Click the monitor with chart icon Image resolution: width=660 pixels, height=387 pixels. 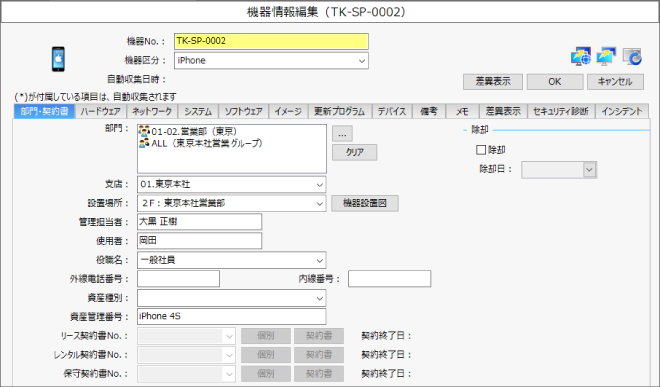point(606,56)
